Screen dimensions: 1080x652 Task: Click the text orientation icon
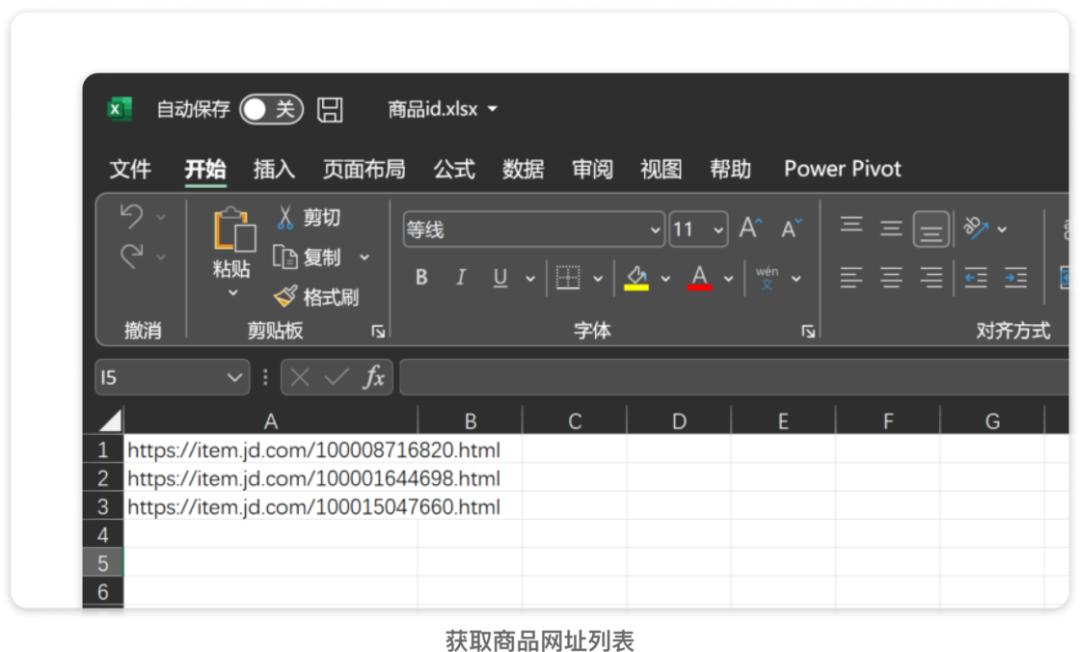(x=976, y=228)
